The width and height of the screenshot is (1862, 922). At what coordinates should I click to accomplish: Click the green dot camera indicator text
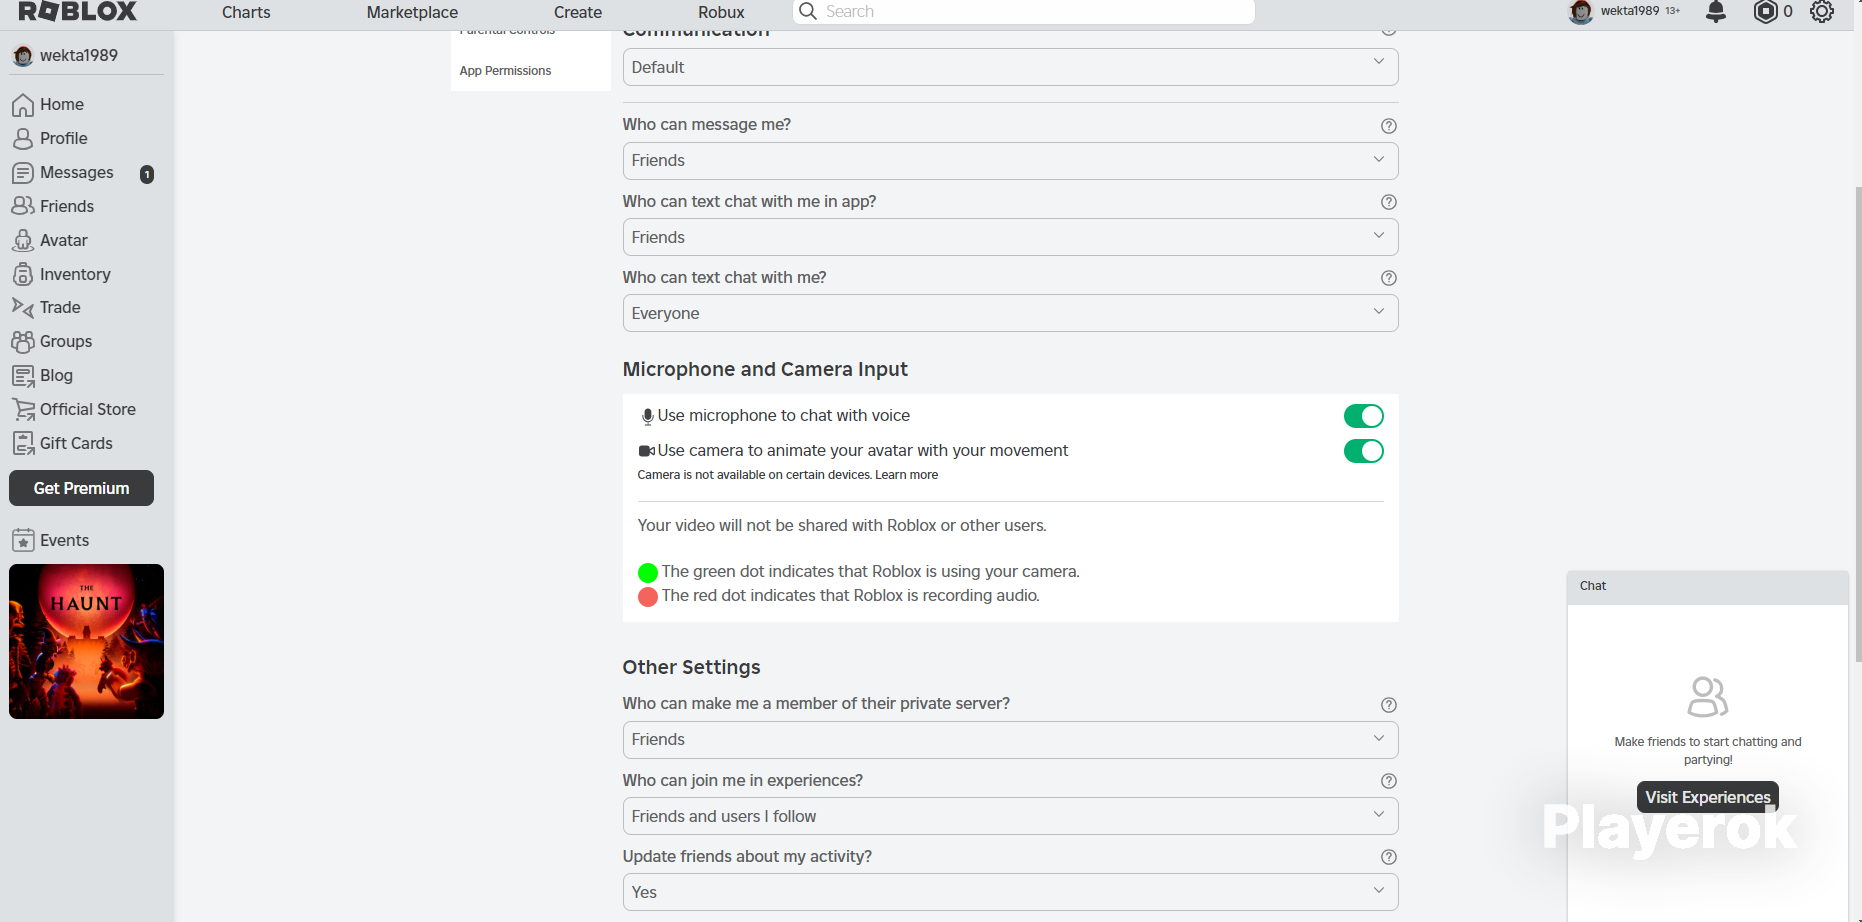(x=870, y=571)
